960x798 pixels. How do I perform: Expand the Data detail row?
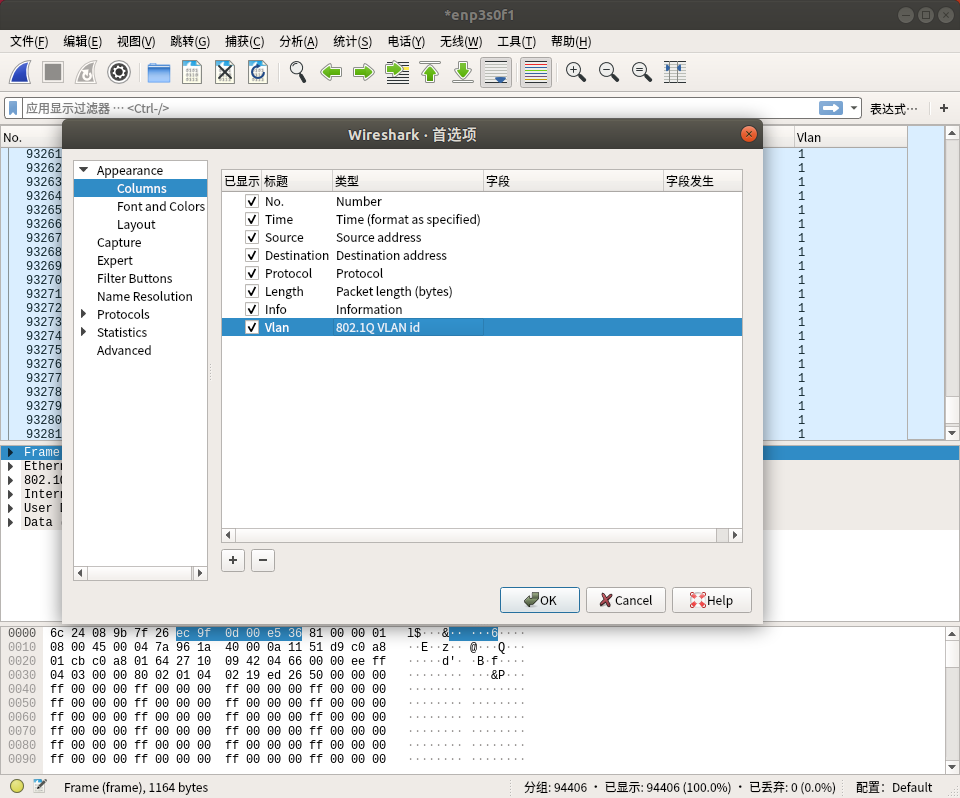point(10,522)
